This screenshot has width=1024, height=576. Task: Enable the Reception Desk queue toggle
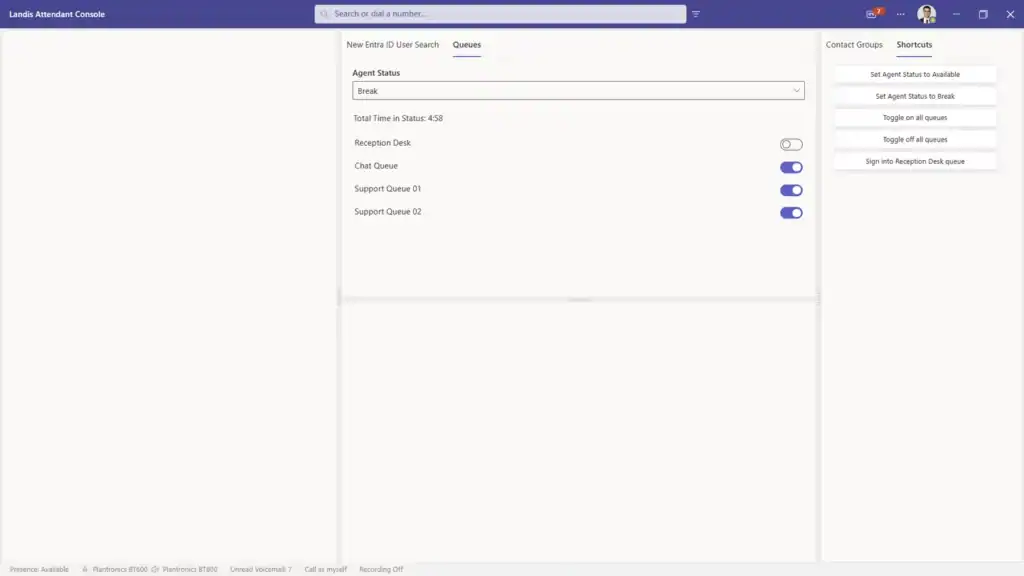790,143
